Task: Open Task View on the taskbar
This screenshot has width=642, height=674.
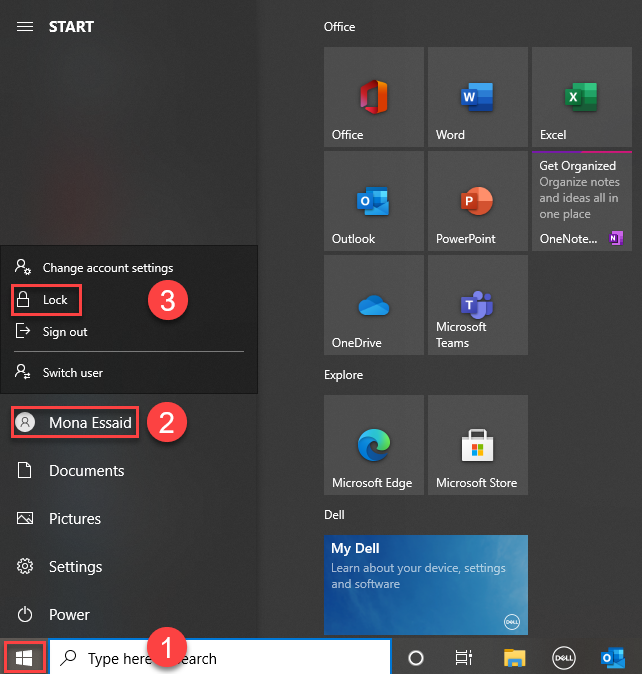Action: (x=464, y=658)
